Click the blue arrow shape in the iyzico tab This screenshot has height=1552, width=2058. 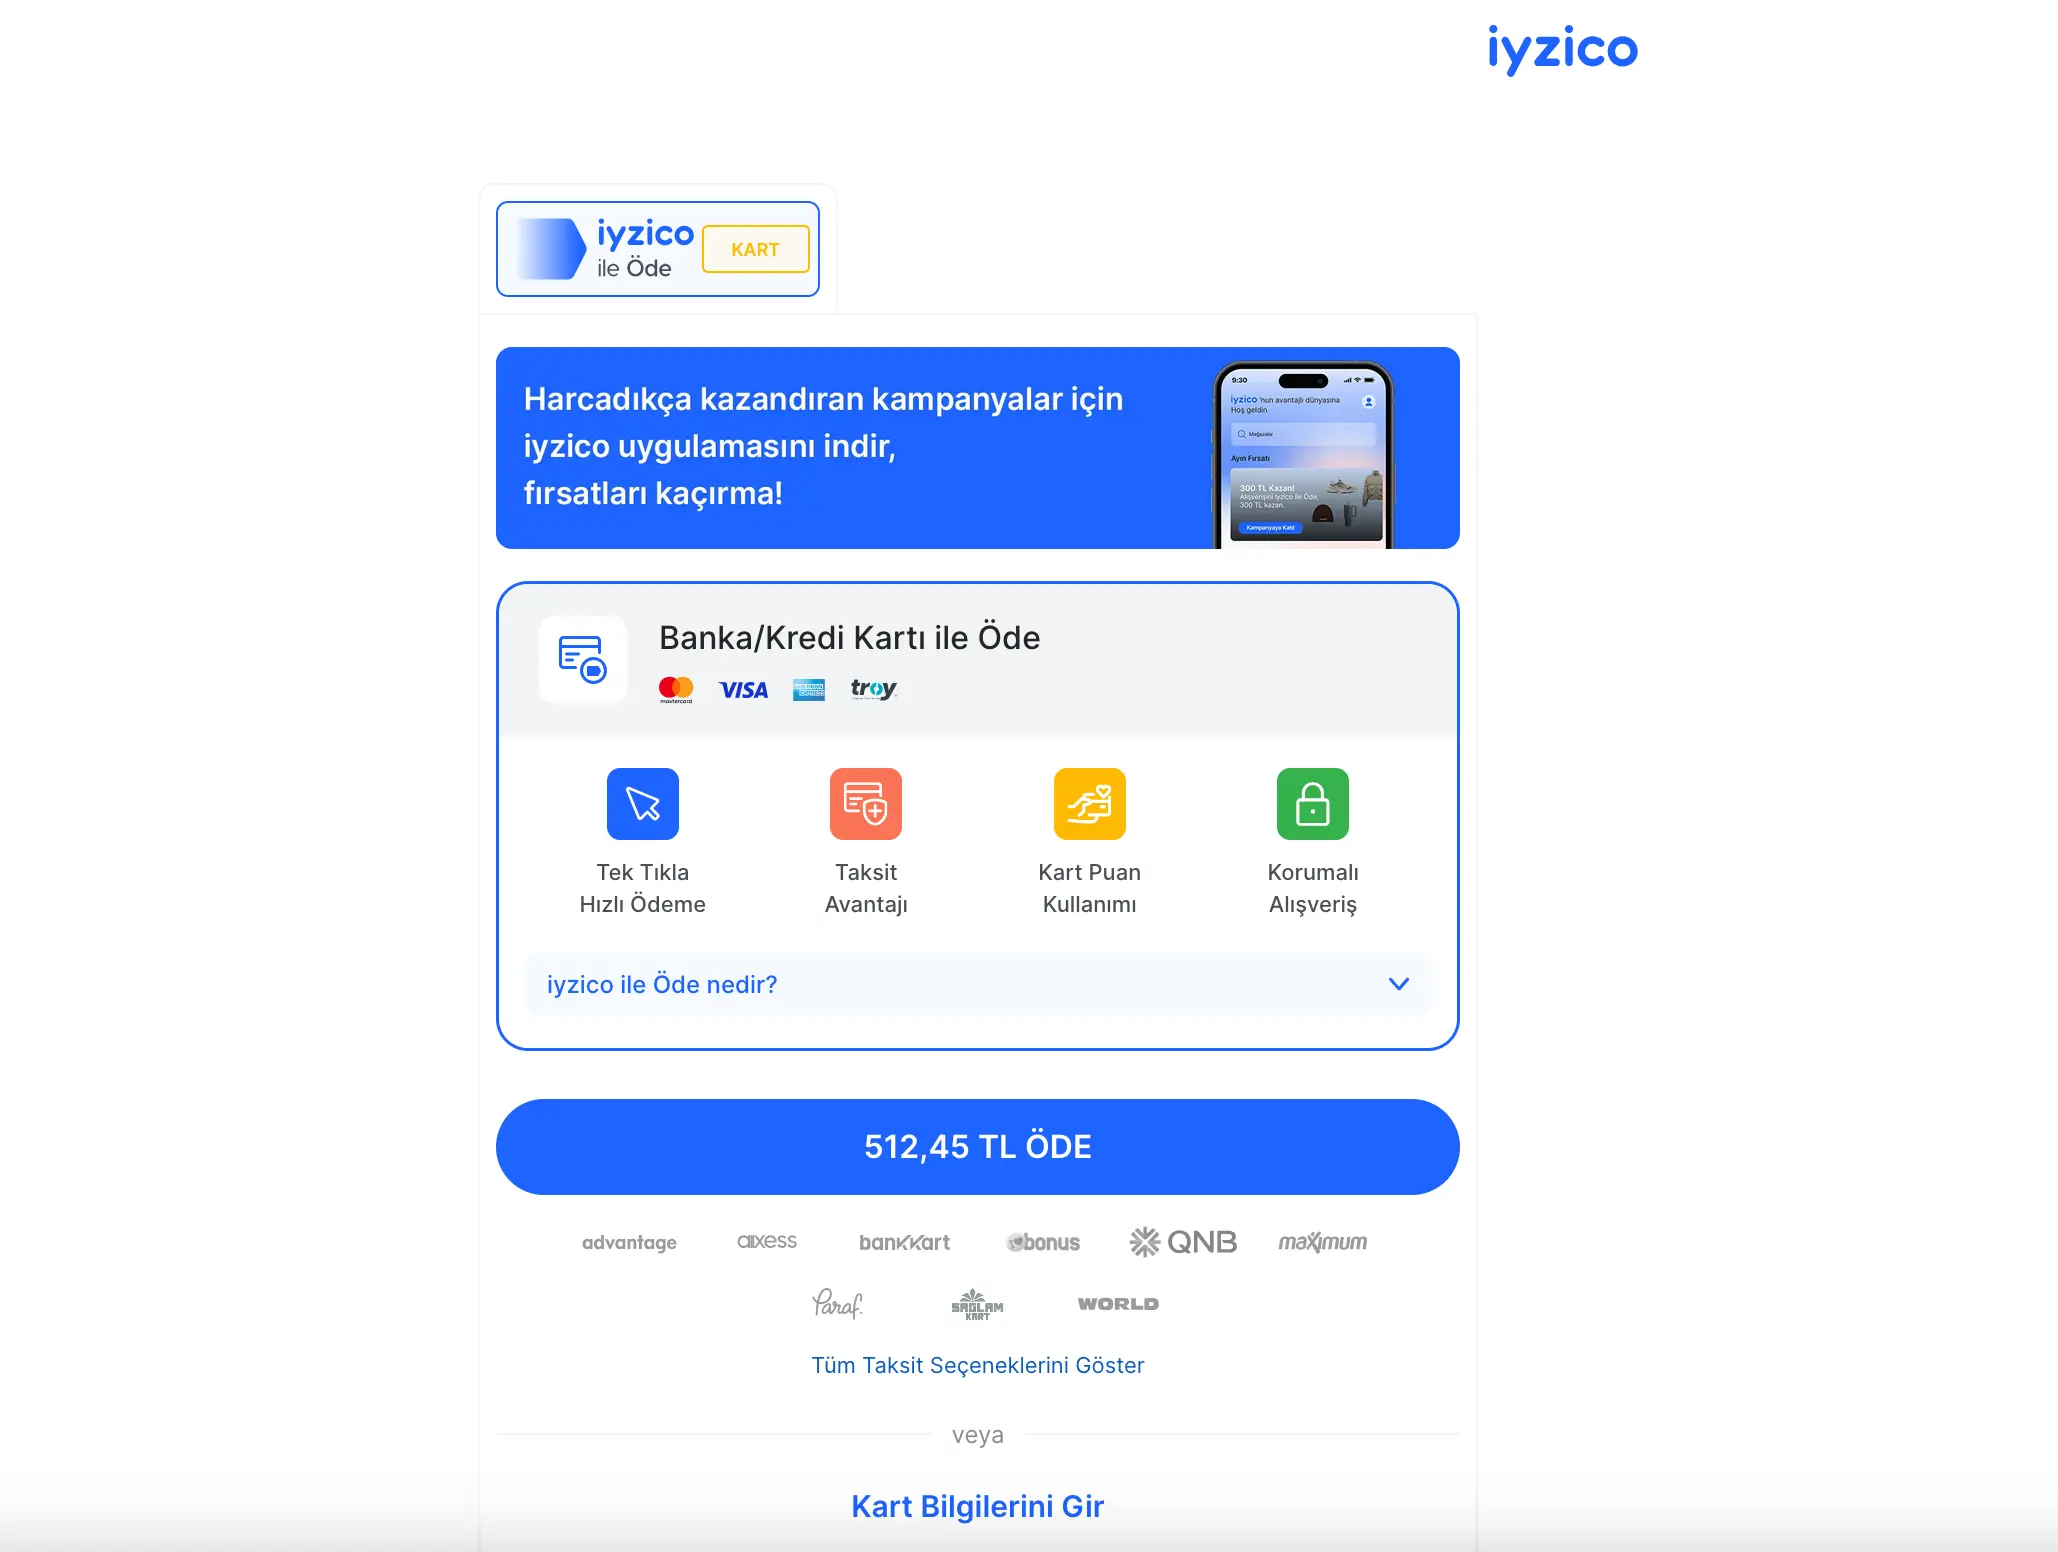click(x=551, y=249)
